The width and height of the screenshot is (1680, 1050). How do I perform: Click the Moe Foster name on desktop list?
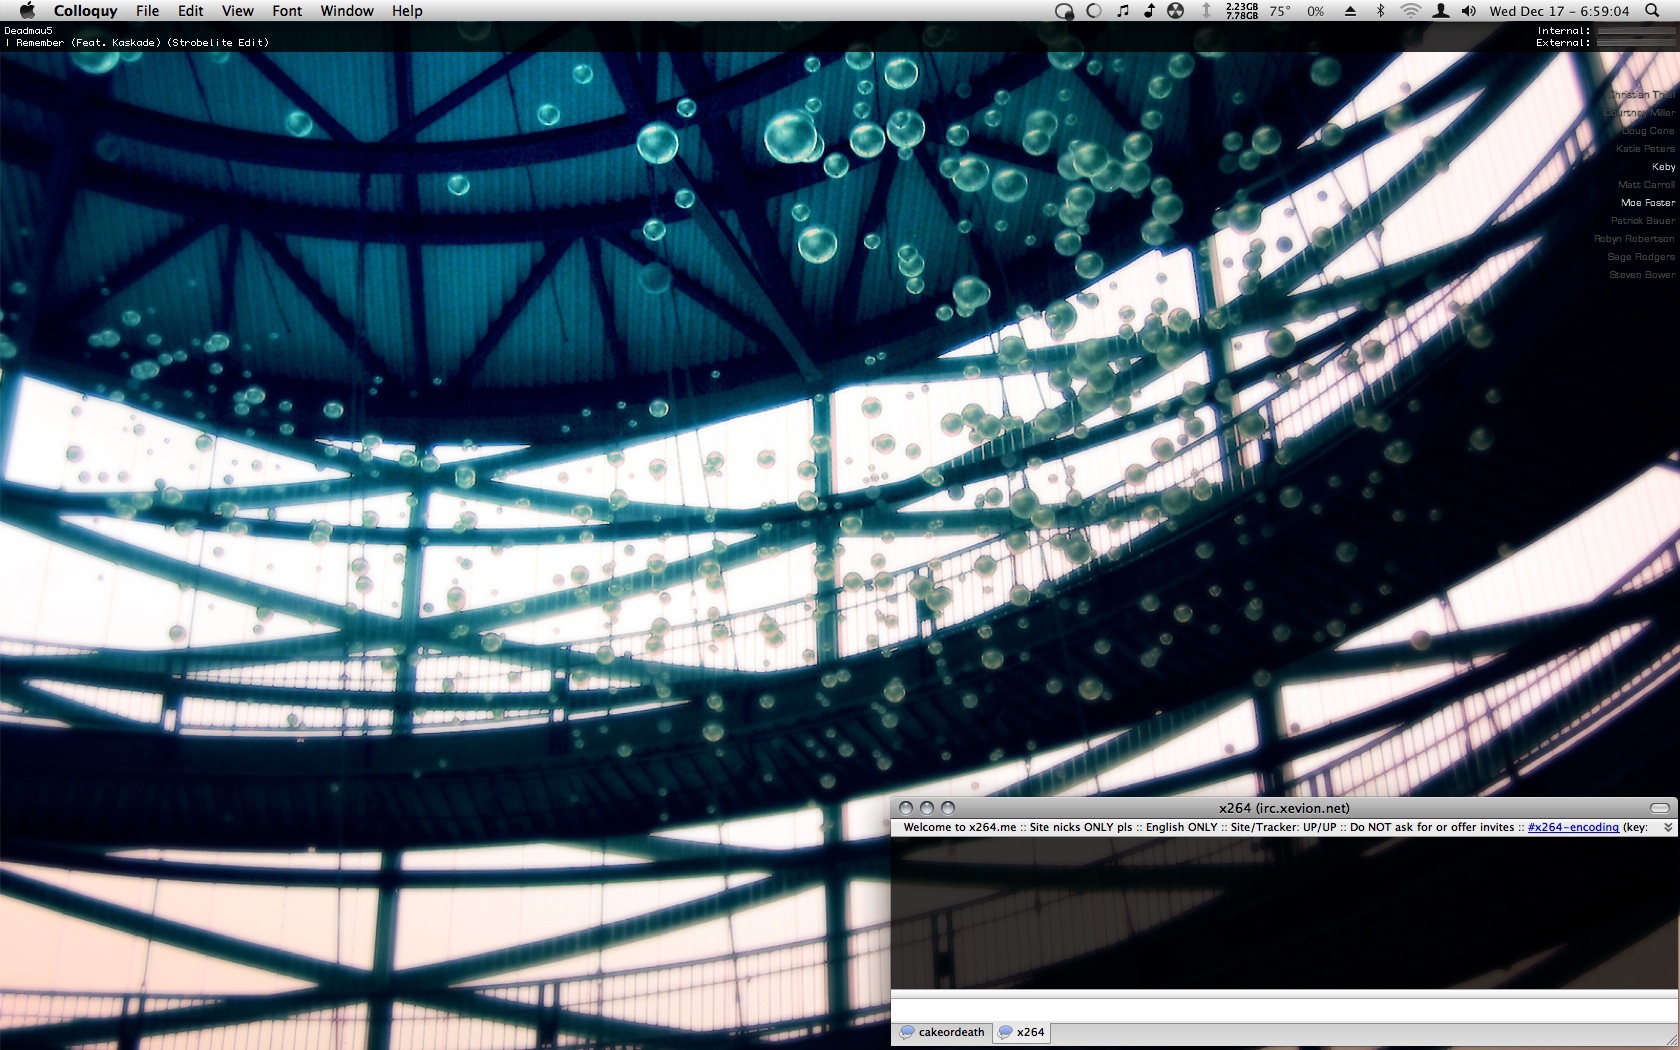pyautogui.click(x=1648, y=203)
